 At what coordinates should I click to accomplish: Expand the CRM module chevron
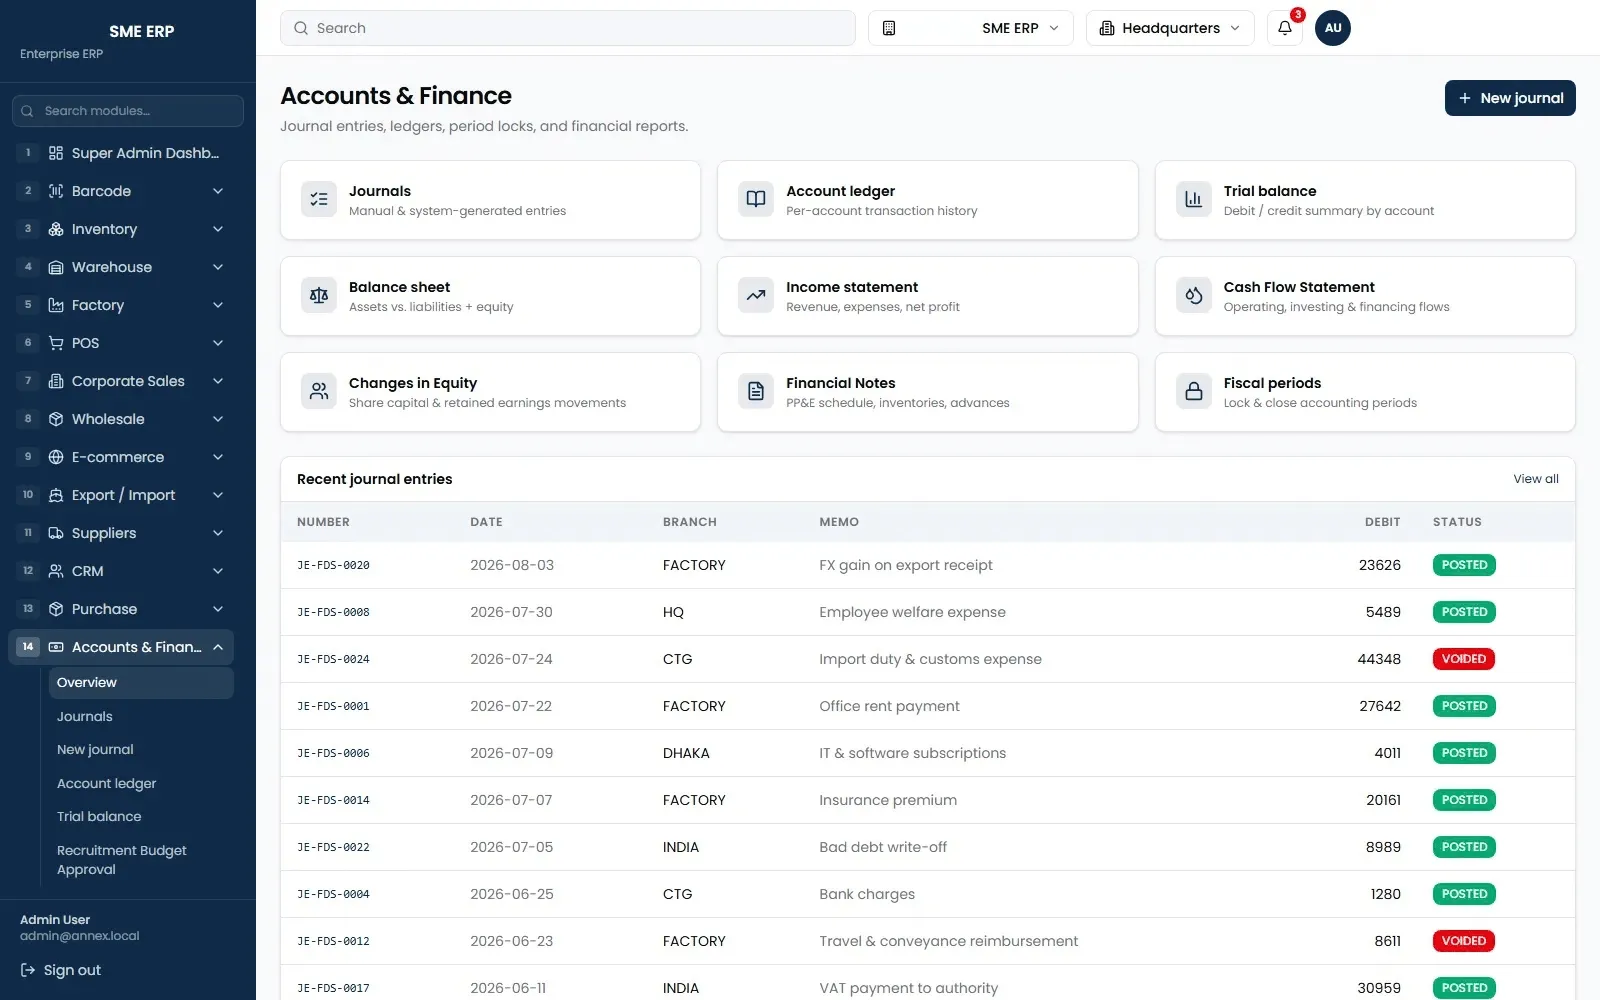tap(218, 571)
